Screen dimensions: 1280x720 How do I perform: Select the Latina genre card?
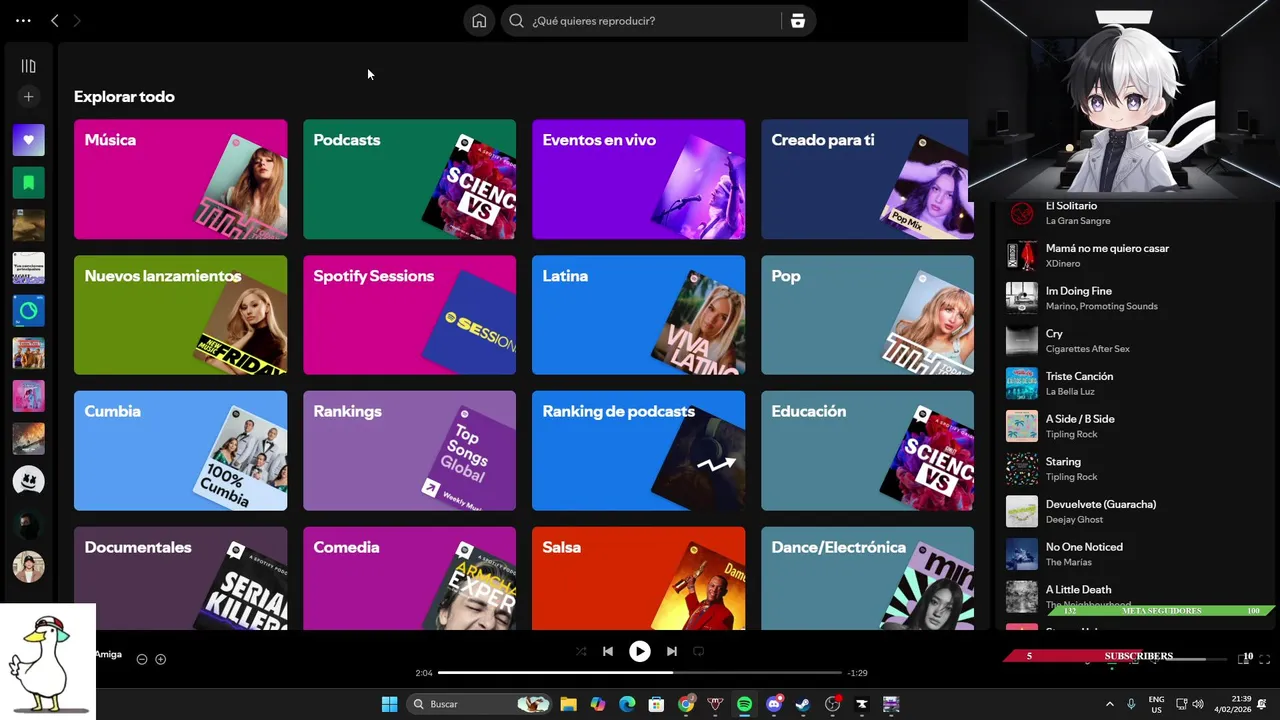pos(638,315)
